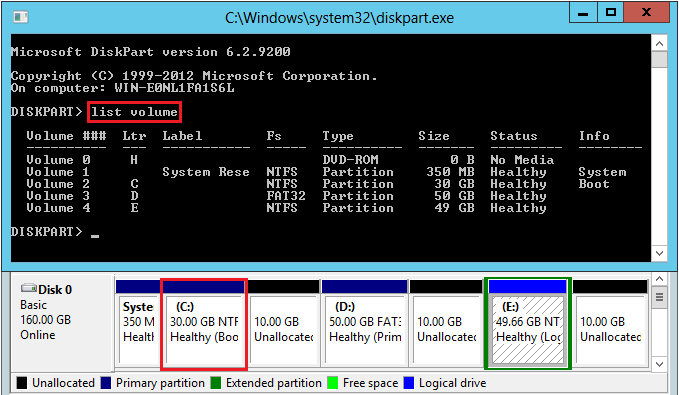Click the disk map scrollbar up arrow

tap(659, 279)
